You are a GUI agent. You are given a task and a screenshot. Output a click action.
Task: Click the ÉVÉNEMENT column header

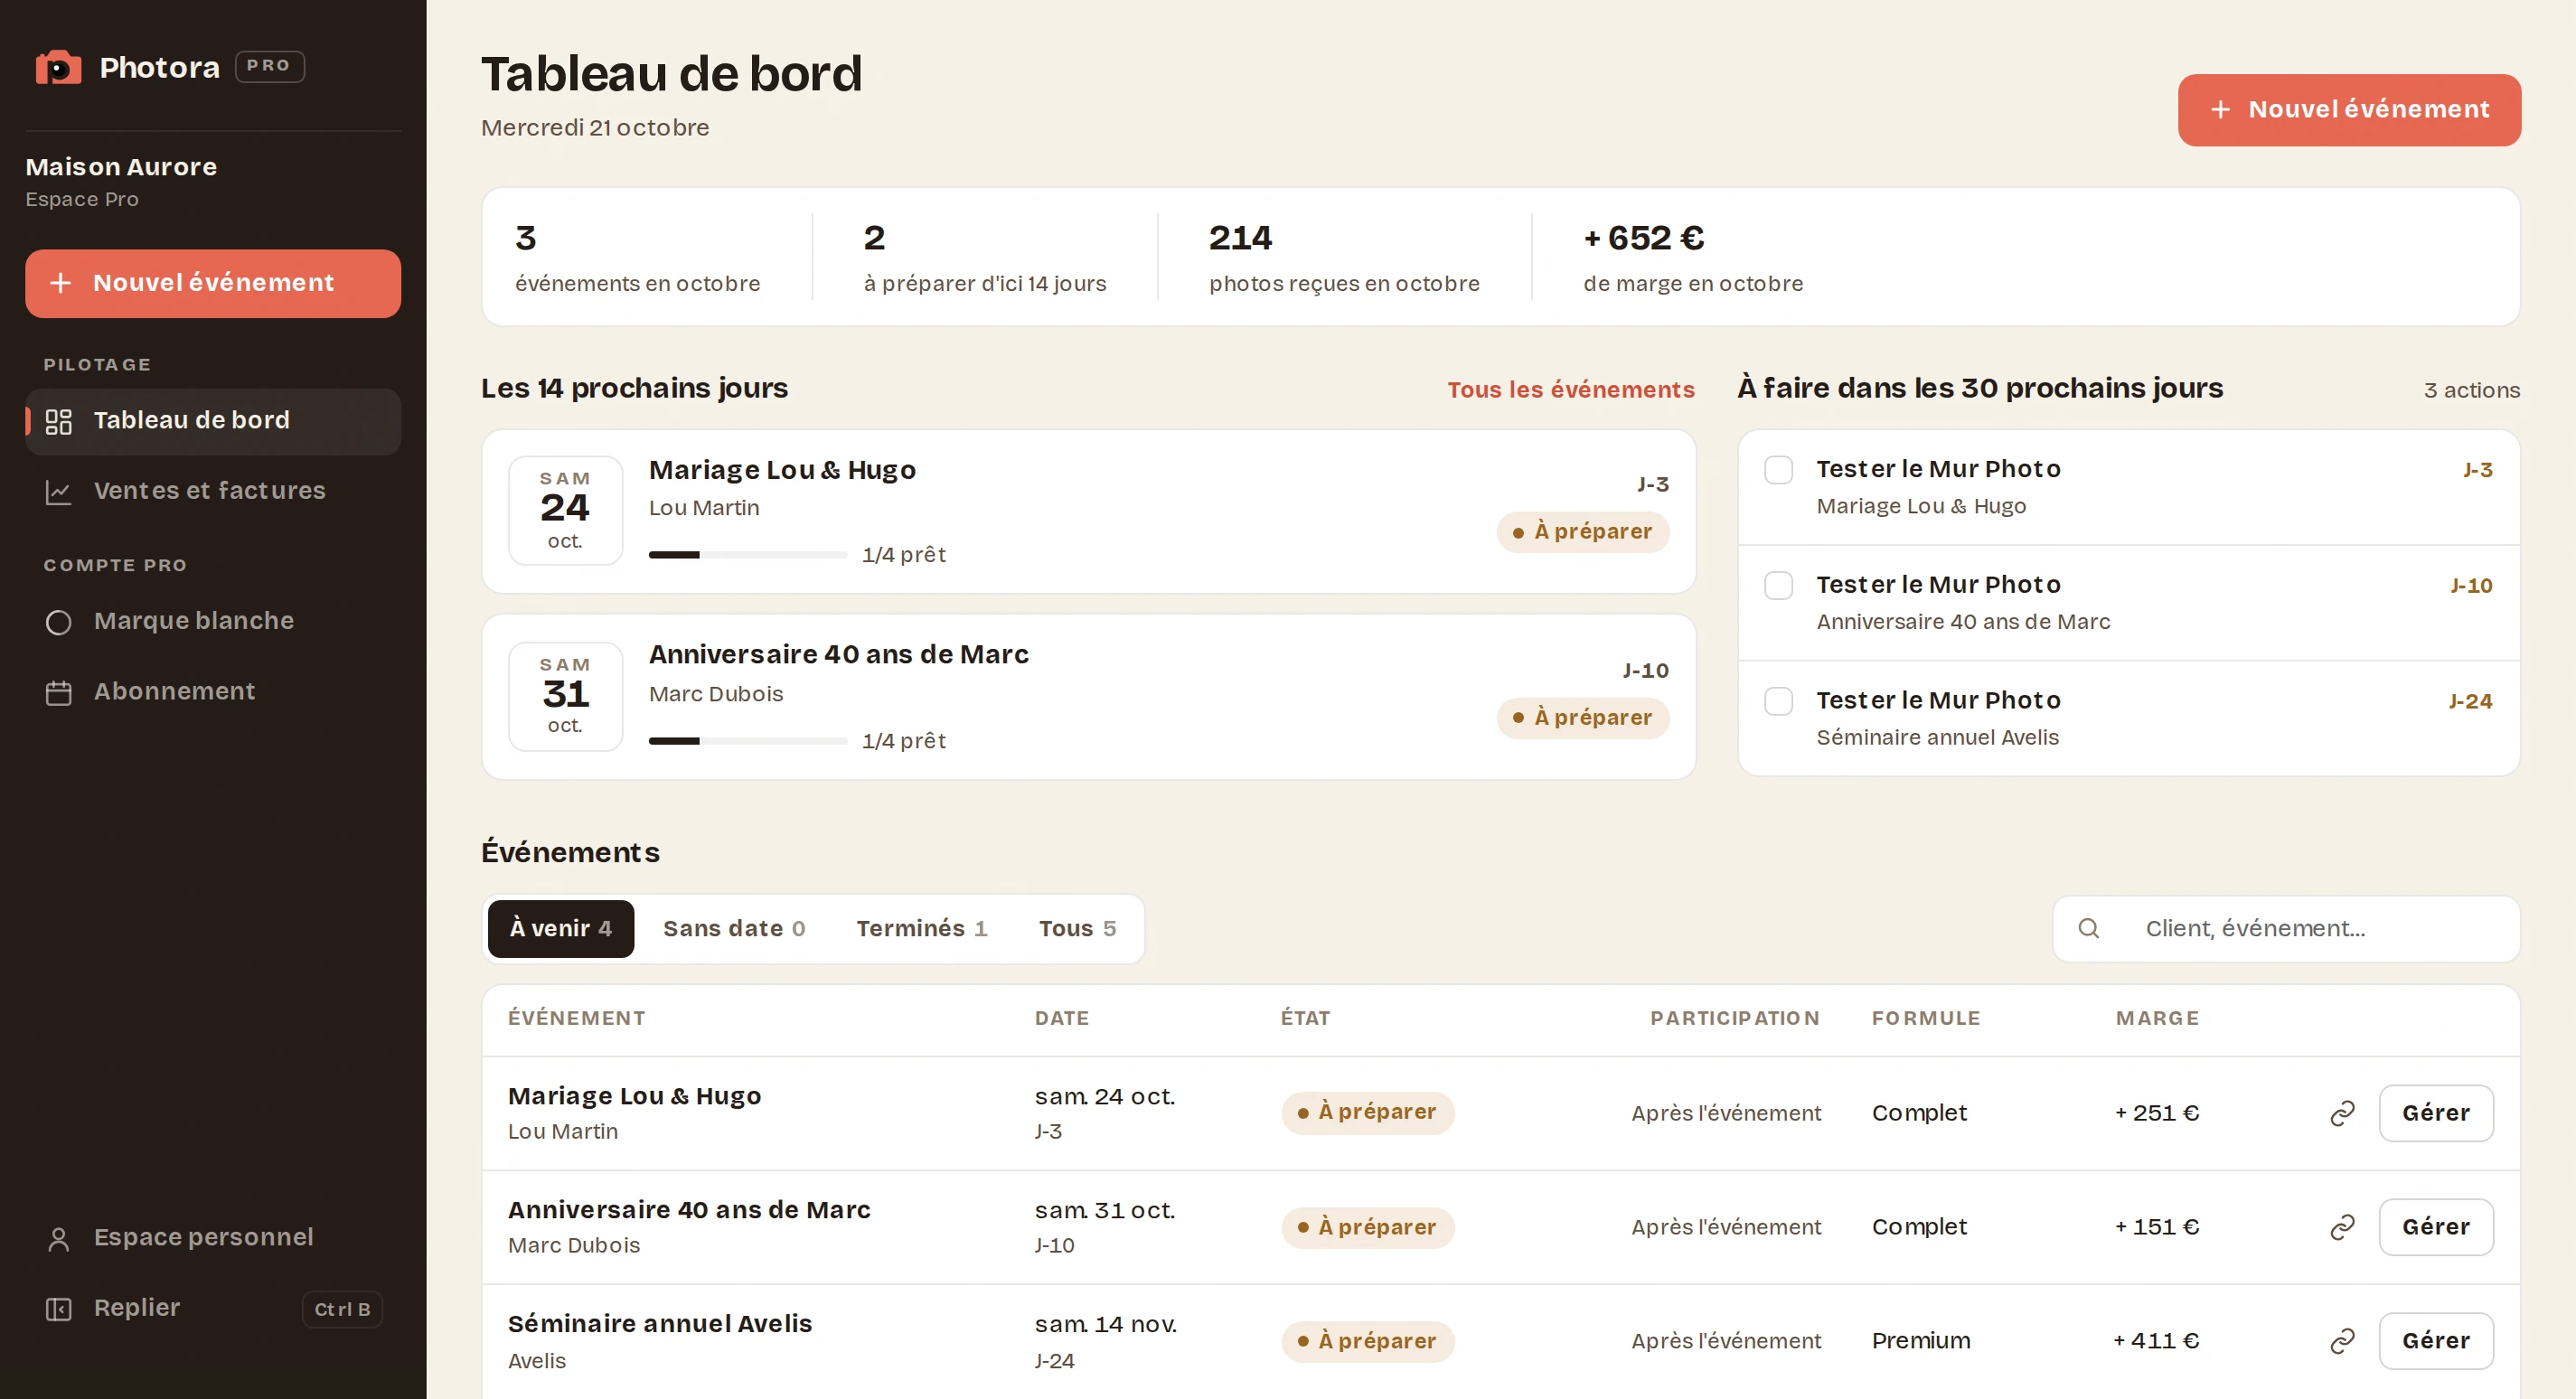point(577,1018)
